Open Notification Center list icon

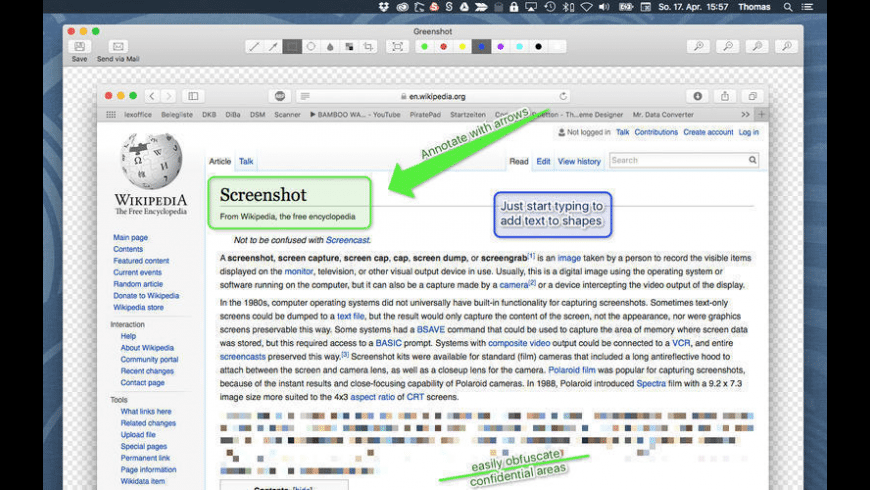pos(807,7)
